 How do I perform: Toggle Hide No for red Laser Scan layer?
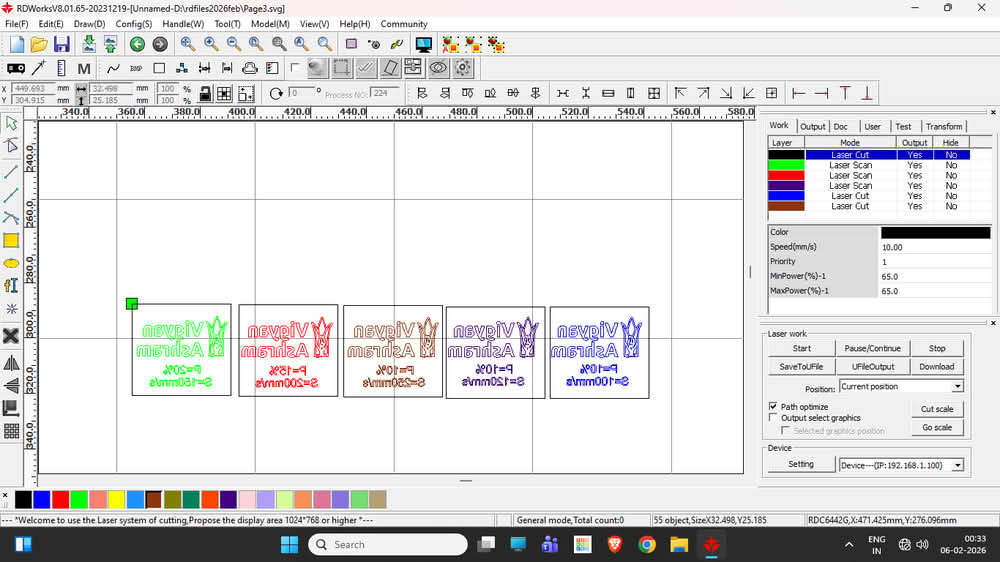[x=951, y=175]
